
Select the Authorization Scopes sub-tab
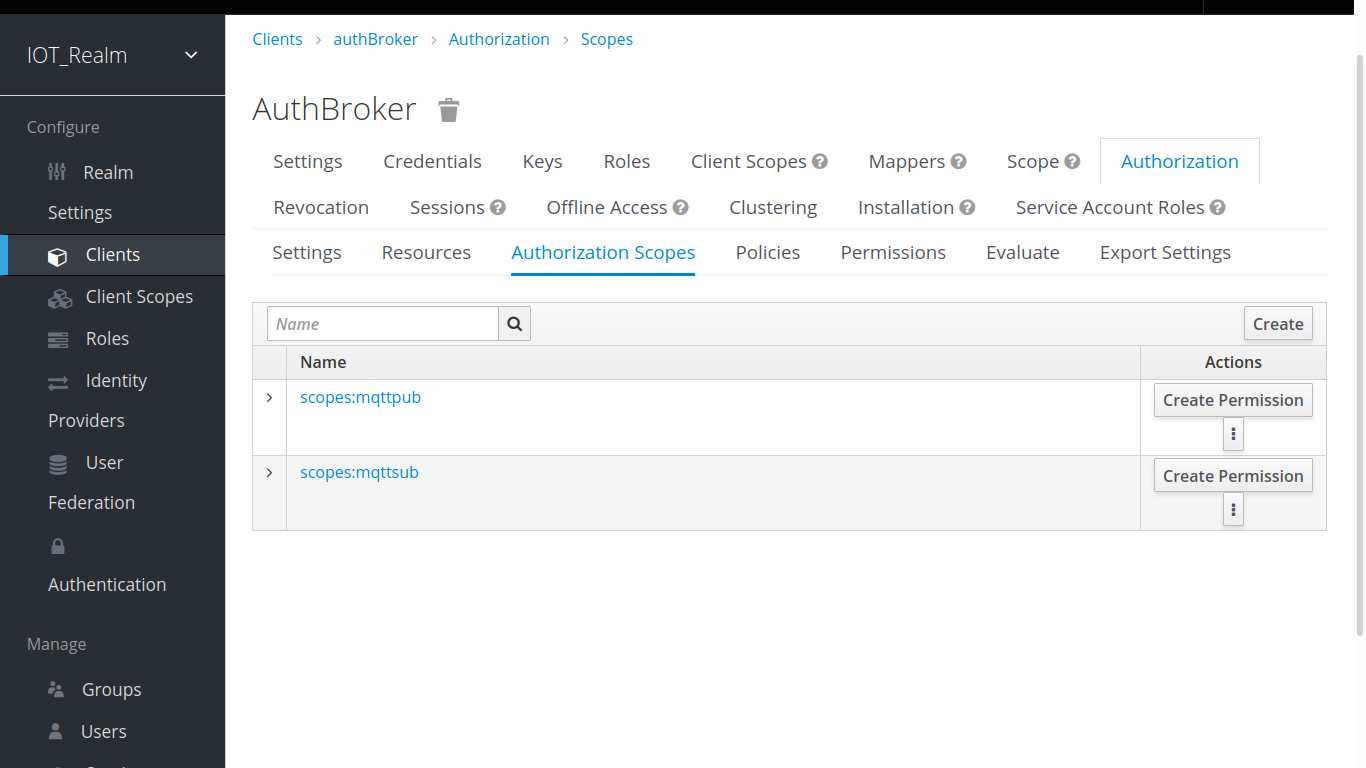[x=603, y=252]
